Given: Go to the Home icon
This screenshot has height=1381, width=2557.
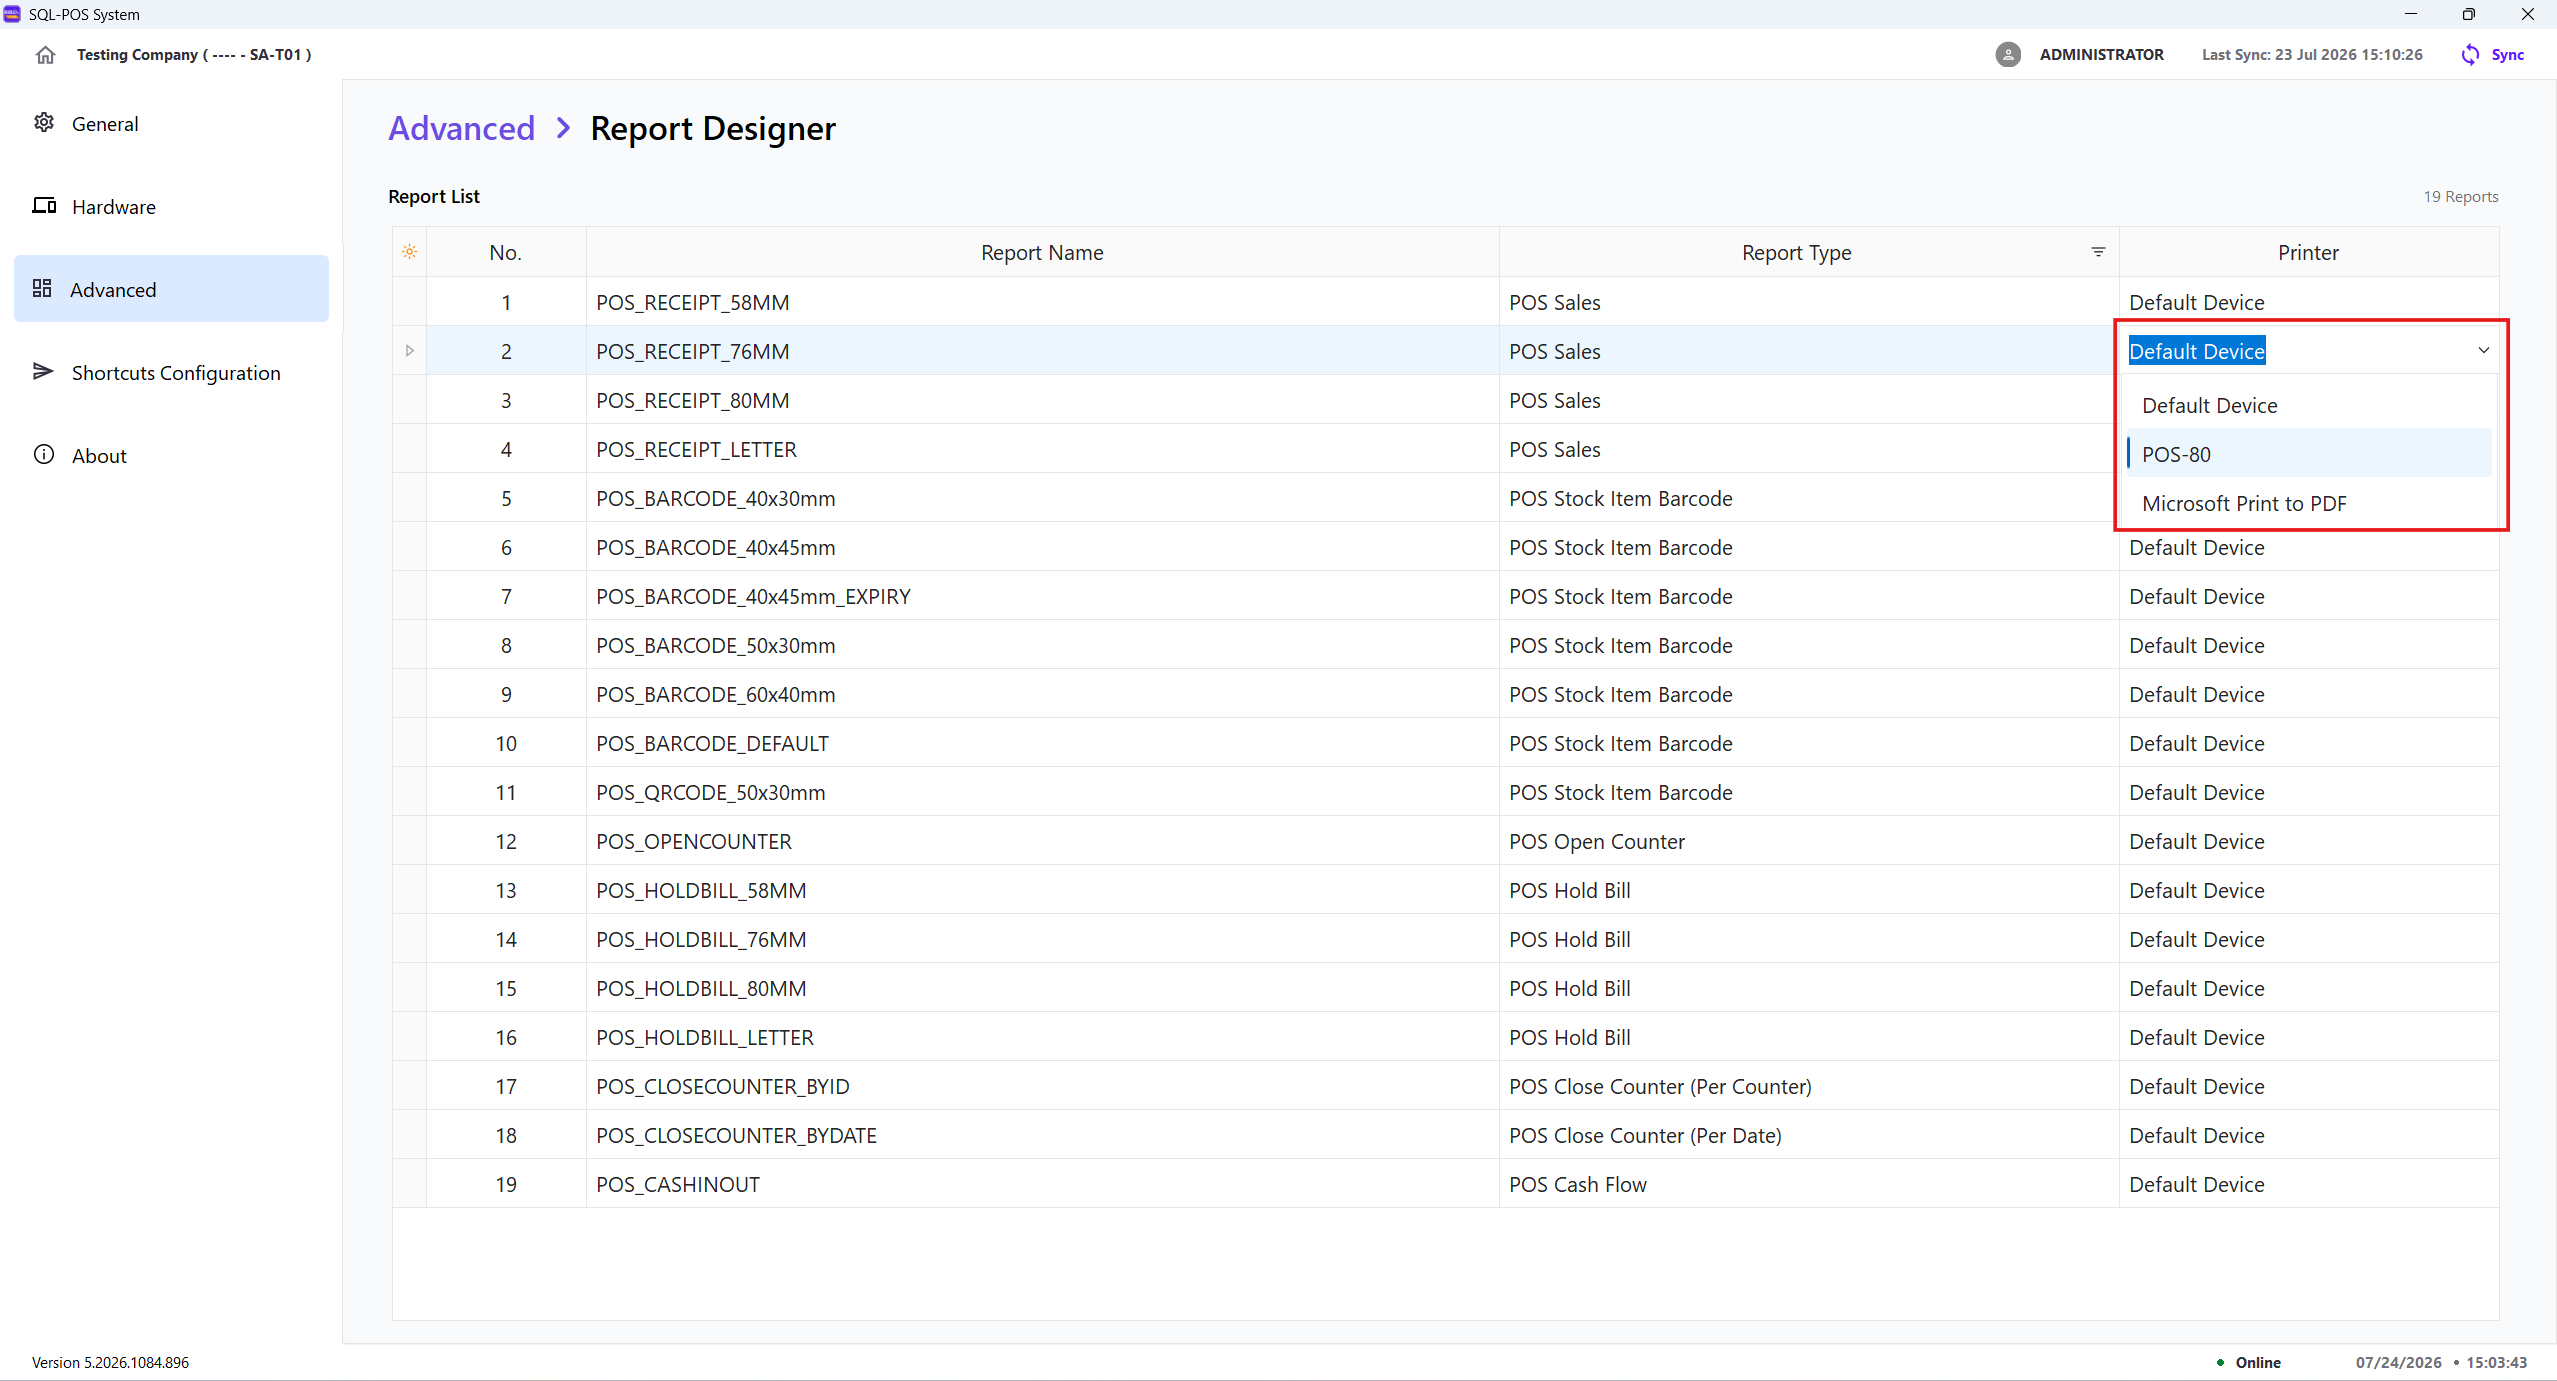Looking at the screenshot, I should pyautogui.click(x=45, y=55).
